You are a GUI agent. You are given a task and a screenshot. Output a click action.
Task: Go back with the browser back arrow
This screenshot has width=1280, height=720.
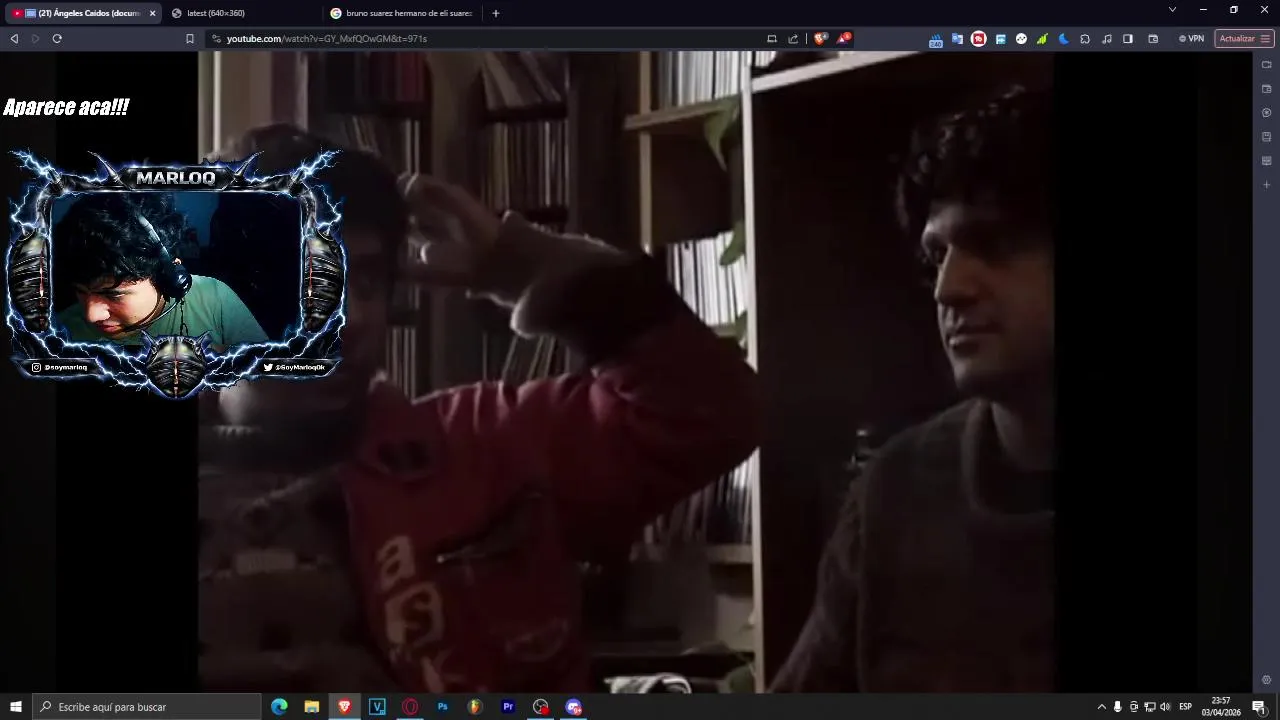(x=14, y=38)
